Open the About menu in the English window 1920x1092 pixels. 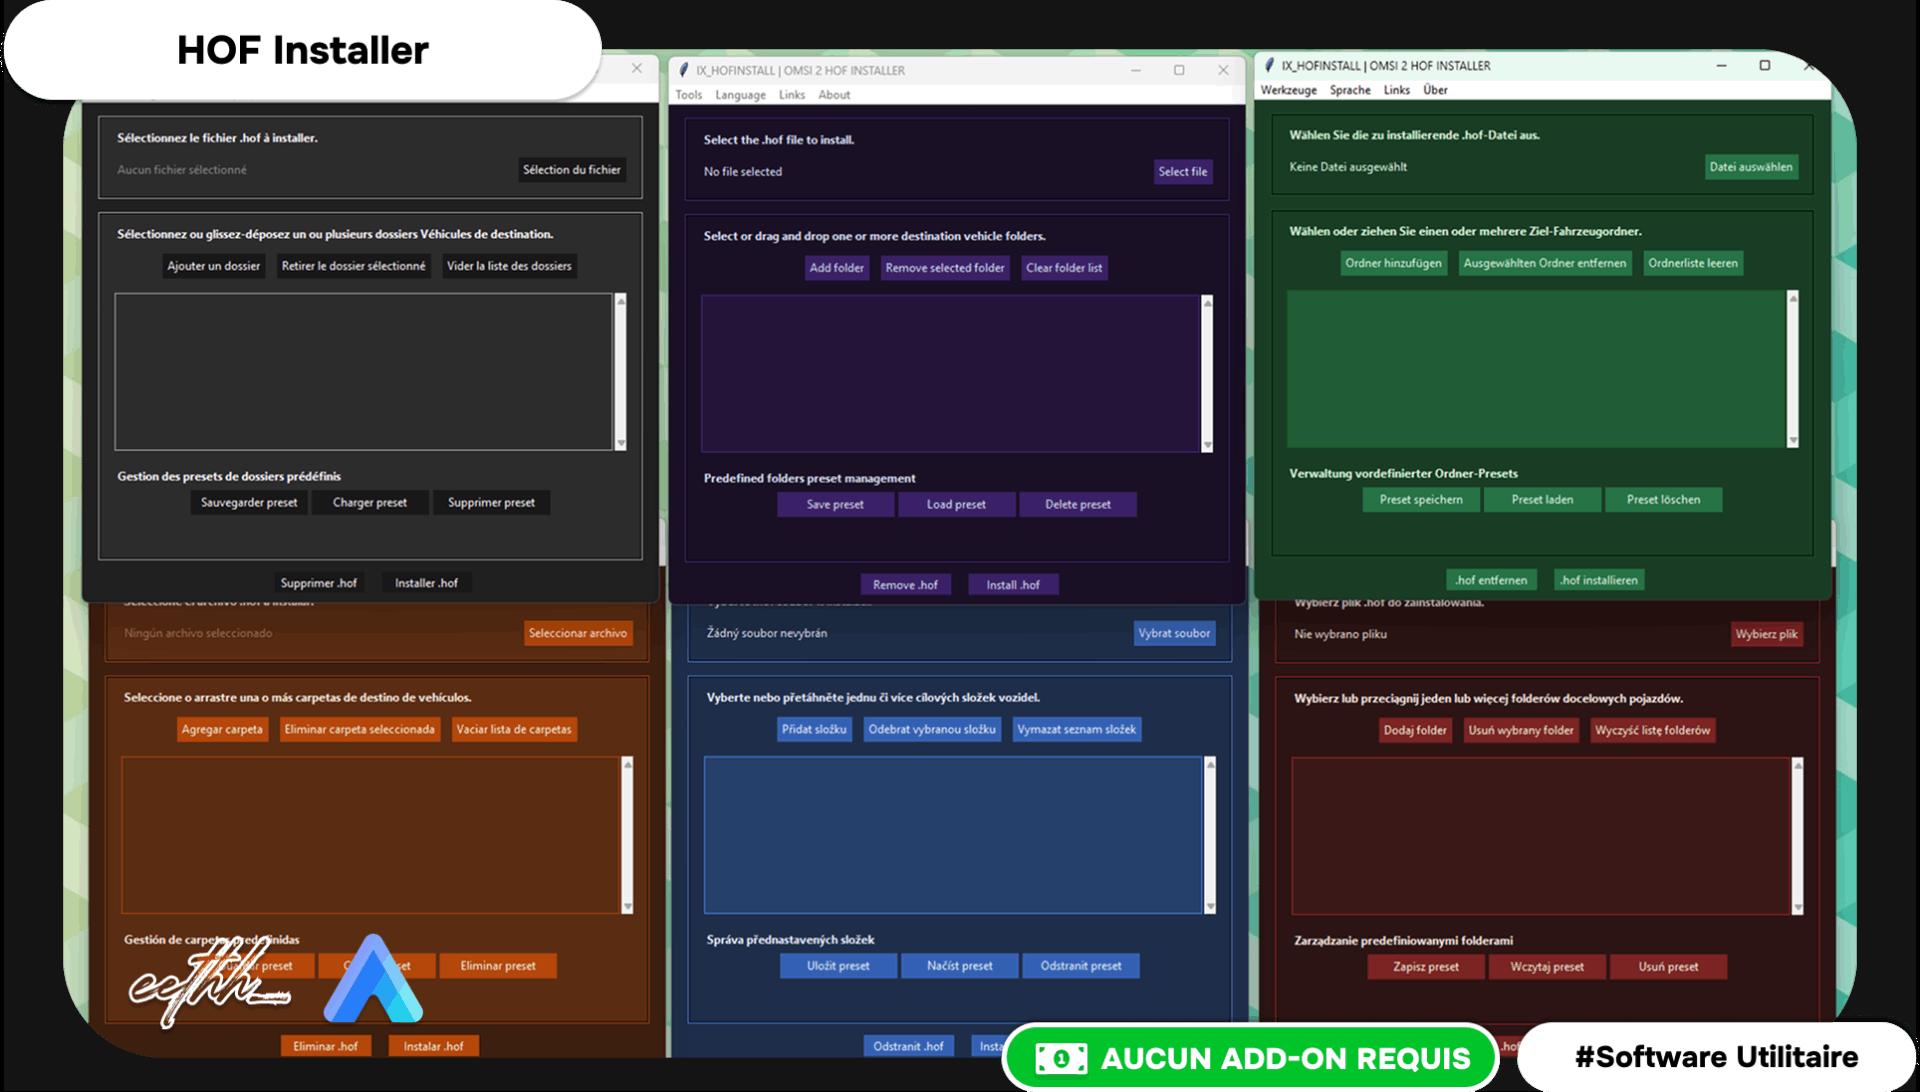(x=834, y=95)
